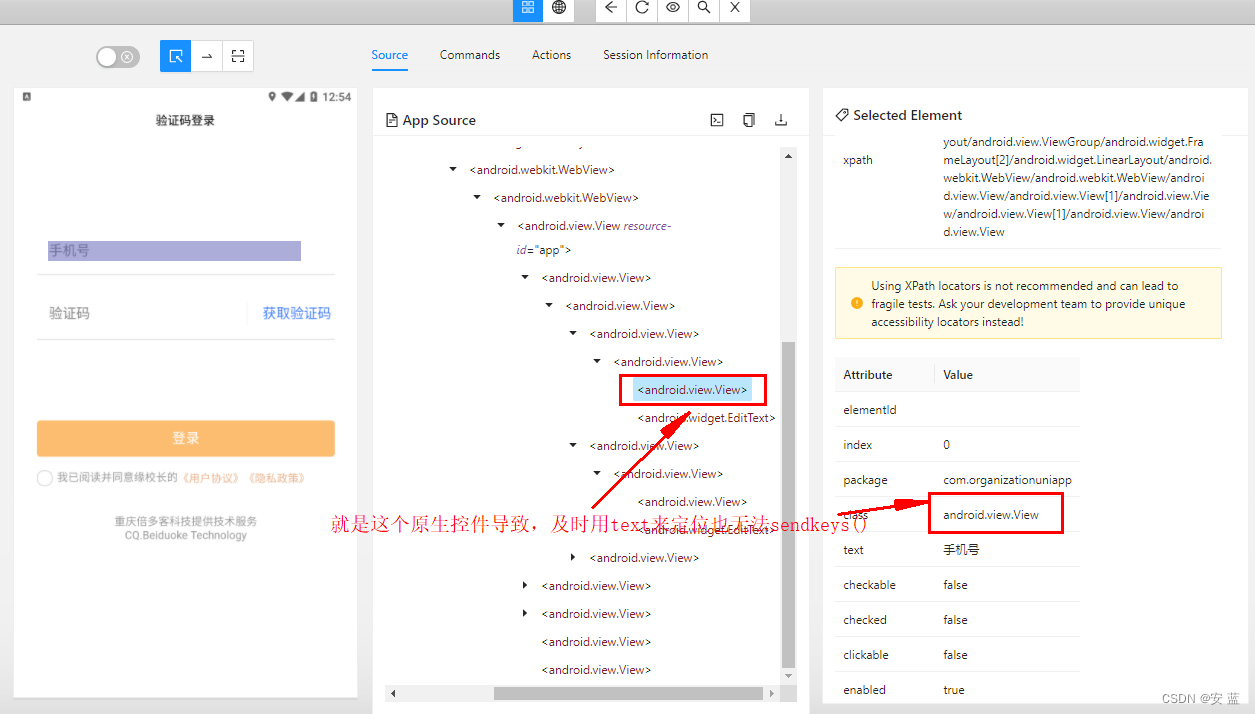This screenshot has width=1255, height=714.
Task: Select the element selection tool
Action: [175, 56]
